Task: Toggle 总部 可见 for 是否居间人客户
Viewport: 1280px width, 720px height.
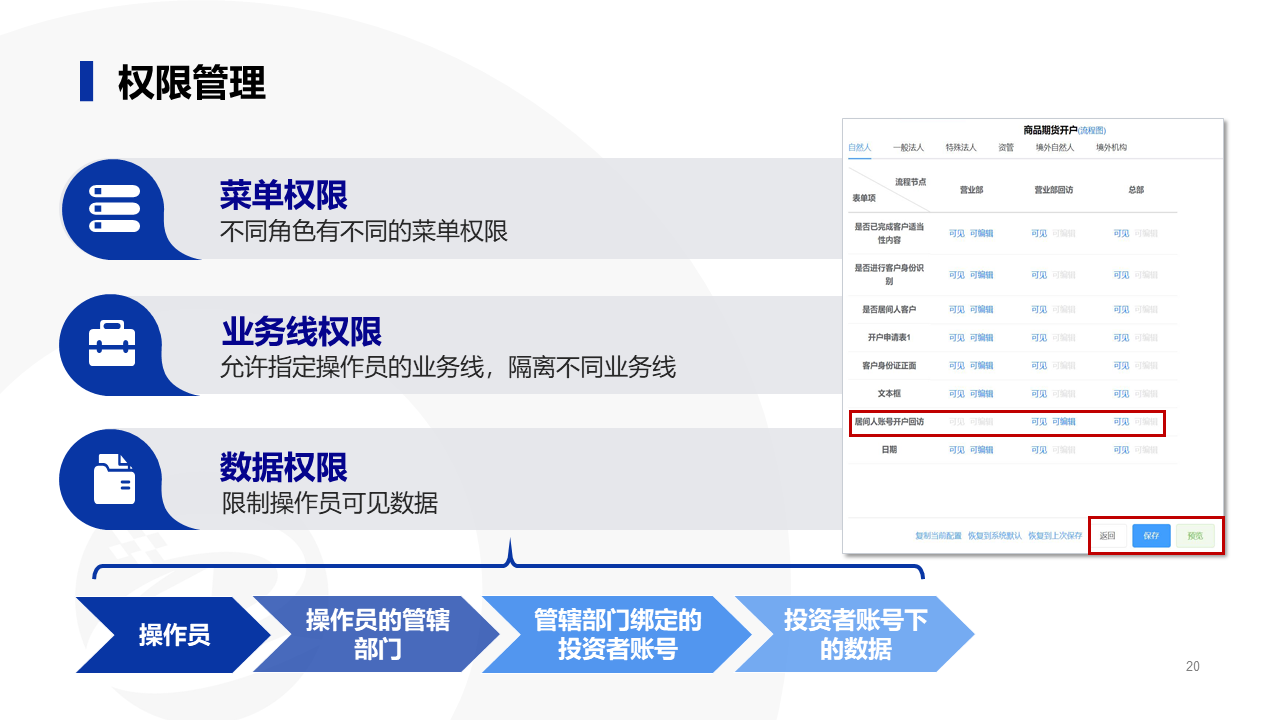Action: [x=1121, y=309]
